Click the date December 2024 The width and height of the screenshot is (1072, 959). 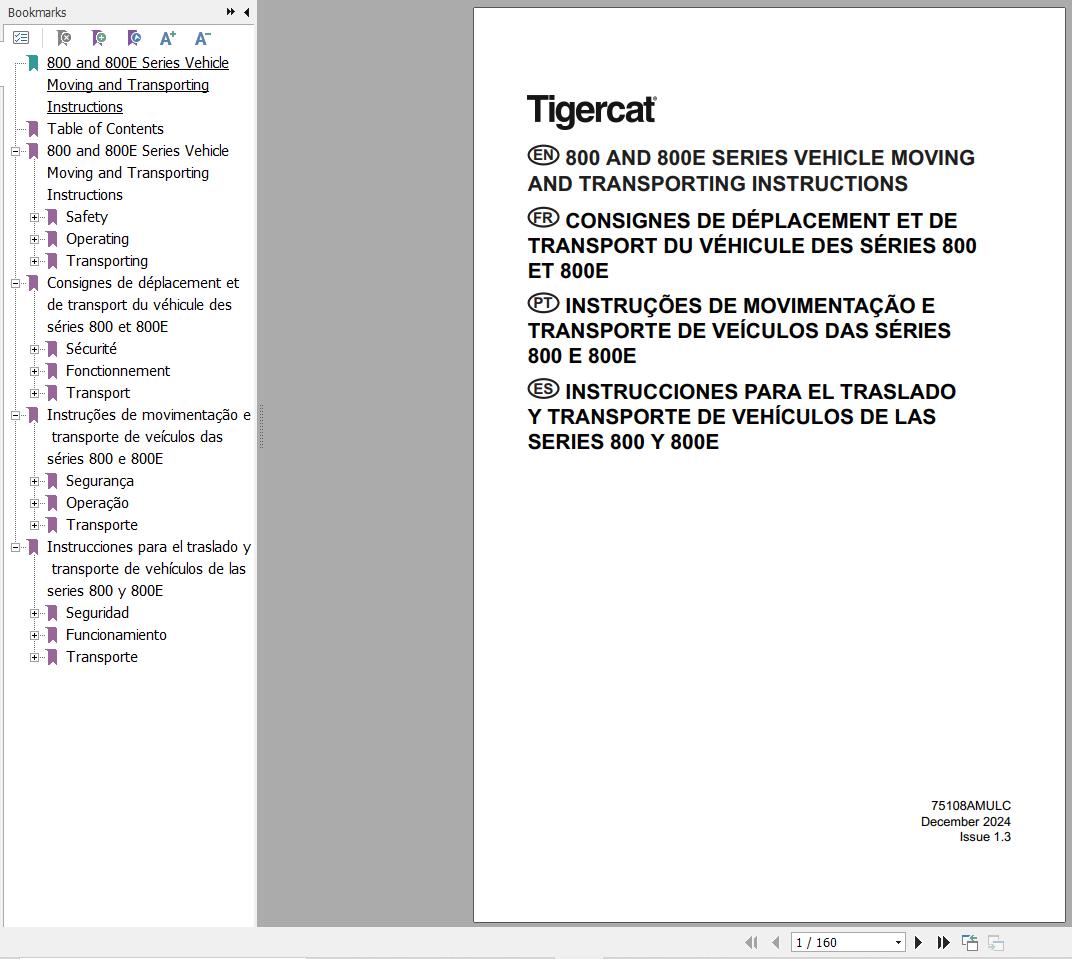click(x=965, y=822)
